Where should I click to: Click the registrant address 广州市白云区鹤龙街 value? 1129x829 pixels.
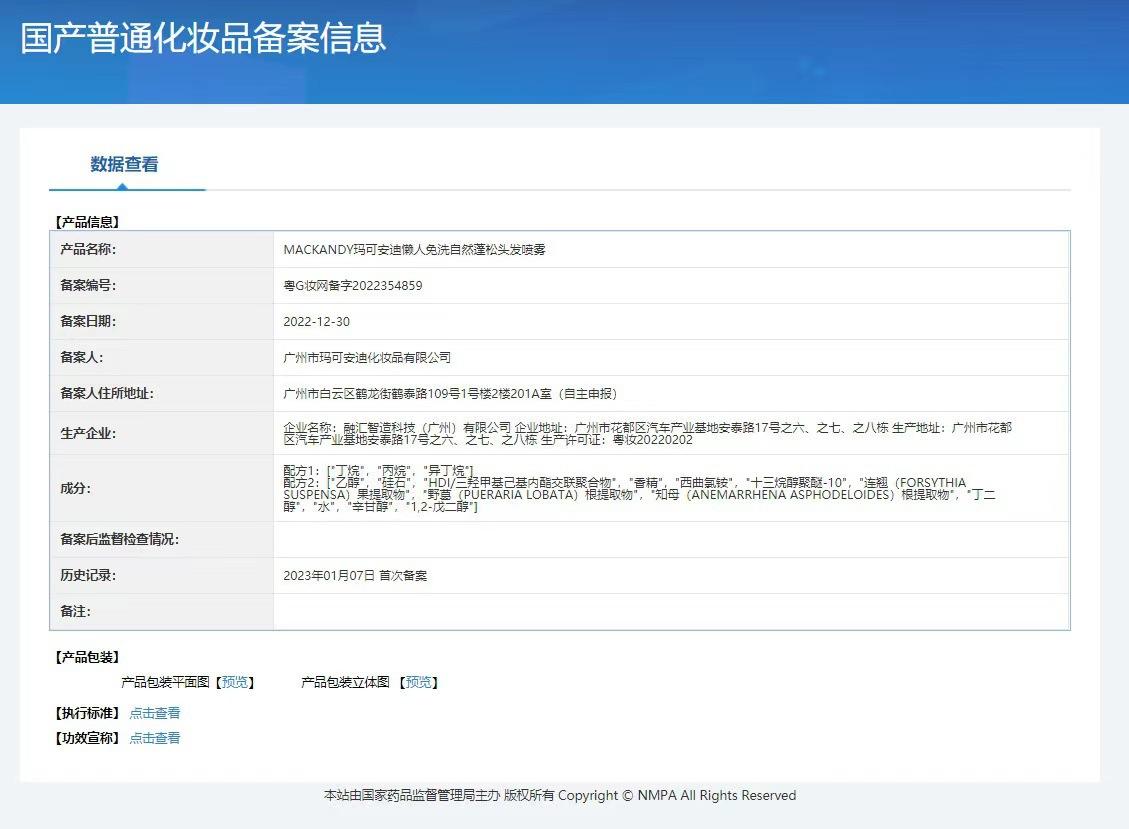pos(450,394)
